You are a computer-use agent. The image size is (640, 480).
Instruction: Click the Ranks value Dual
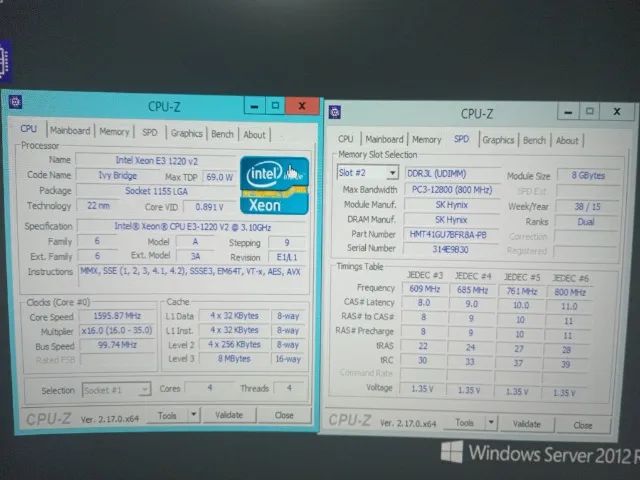click(x=586, y=222)
